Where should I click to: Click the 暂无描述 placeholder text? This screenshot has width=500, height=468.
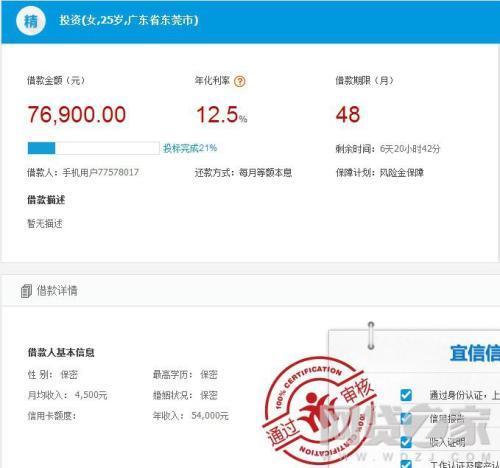coord(45,224)
